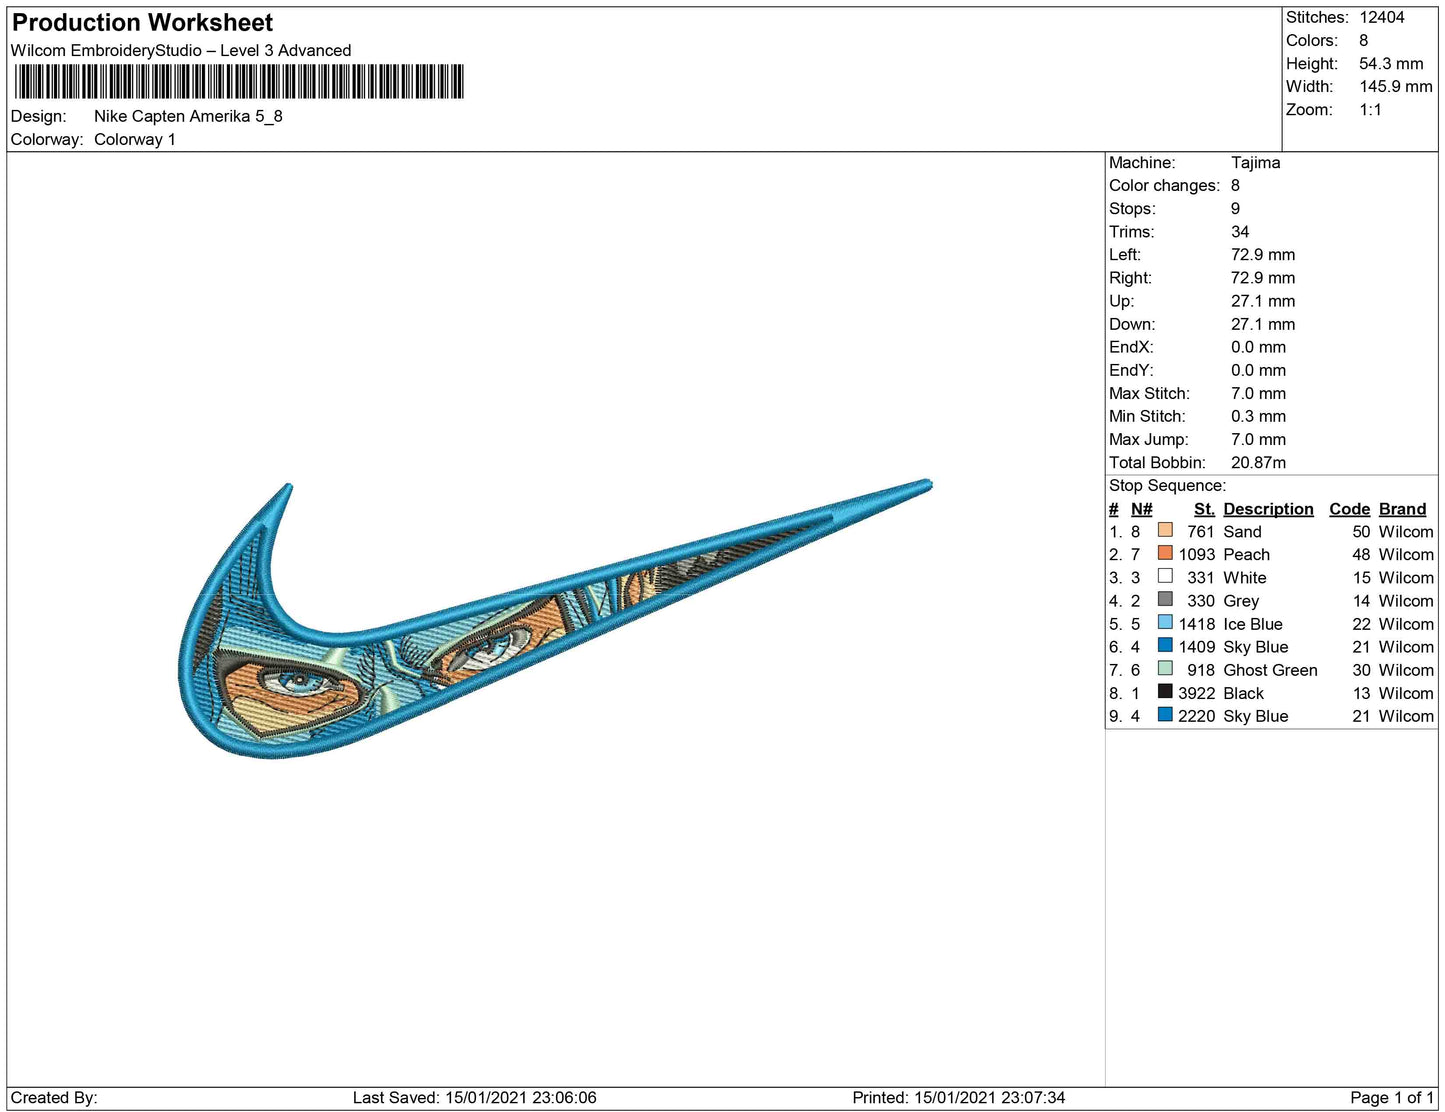The width and height of the screenshot is (1445, 1112).
Task: Click code '50' in the Sand row
Action: (x=1361, y=531)
